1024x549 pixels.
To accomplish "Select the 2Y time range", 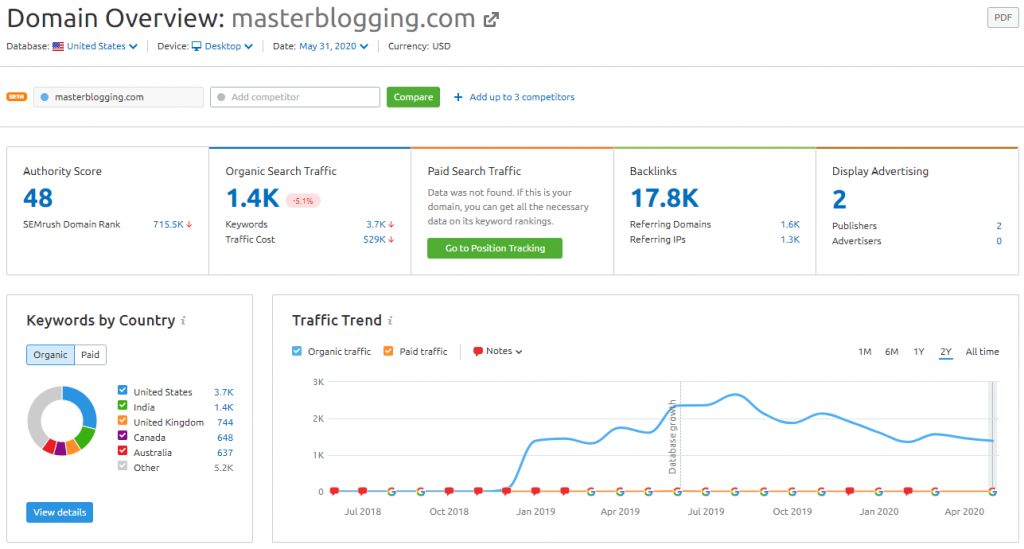I will pyautogui.click(x=946, y=352).
